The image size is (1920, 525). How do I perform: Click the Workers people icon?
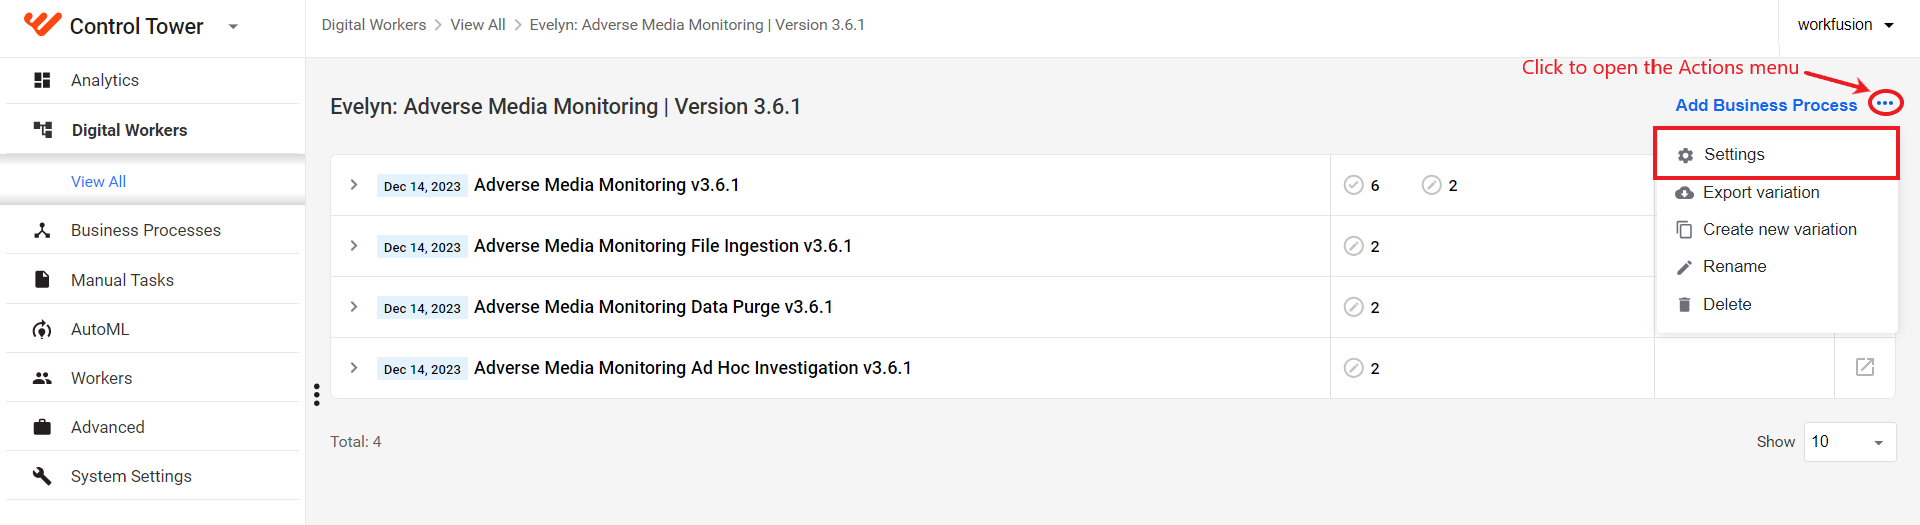(42, 378)
